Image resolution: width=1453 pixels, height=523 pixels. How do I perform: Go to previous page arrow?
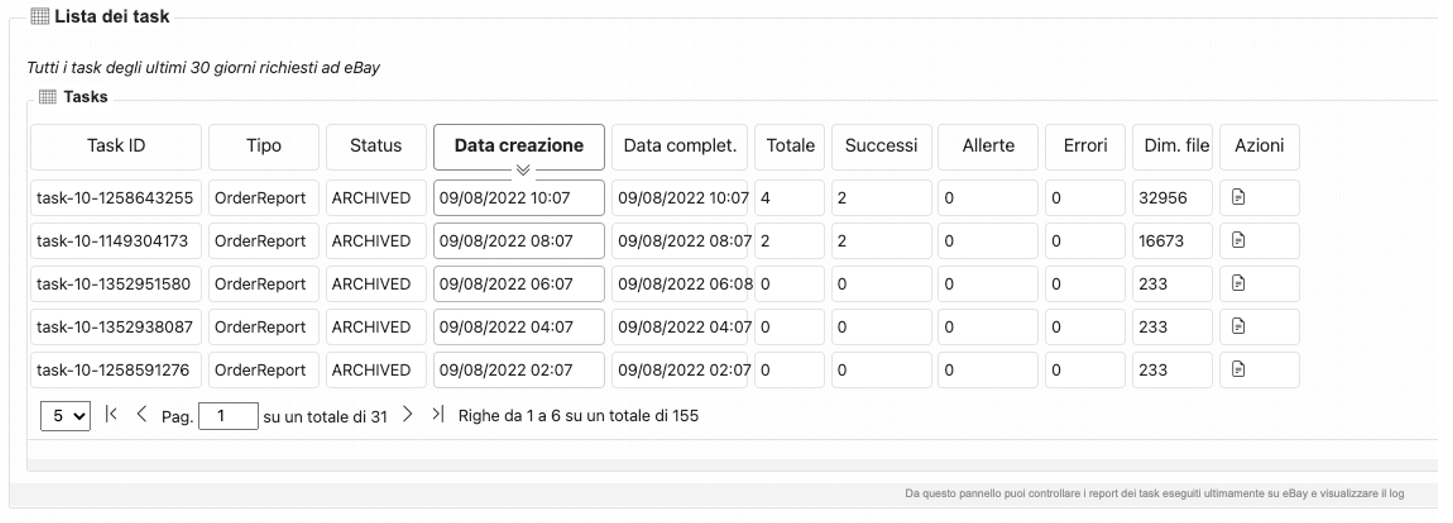141,414
